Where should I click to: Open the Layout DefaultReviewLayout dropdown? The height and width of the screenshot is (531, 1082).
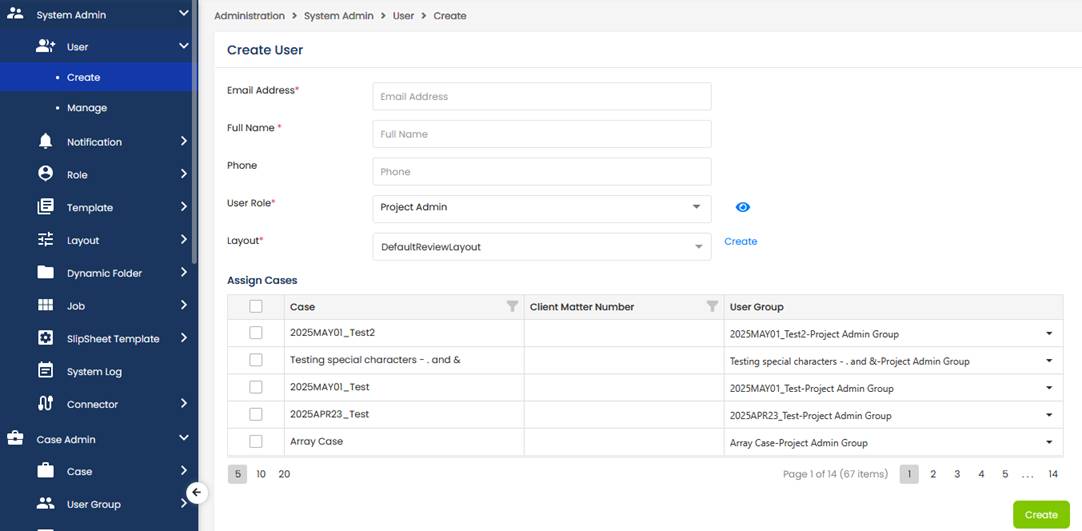point(542,246)
